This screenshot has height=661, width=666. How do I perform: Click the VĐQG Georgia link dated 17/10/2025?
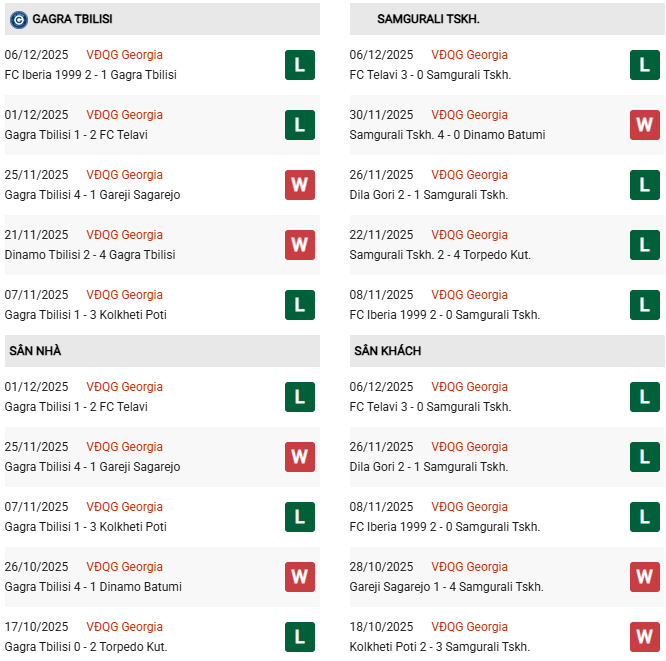(124, 627)
